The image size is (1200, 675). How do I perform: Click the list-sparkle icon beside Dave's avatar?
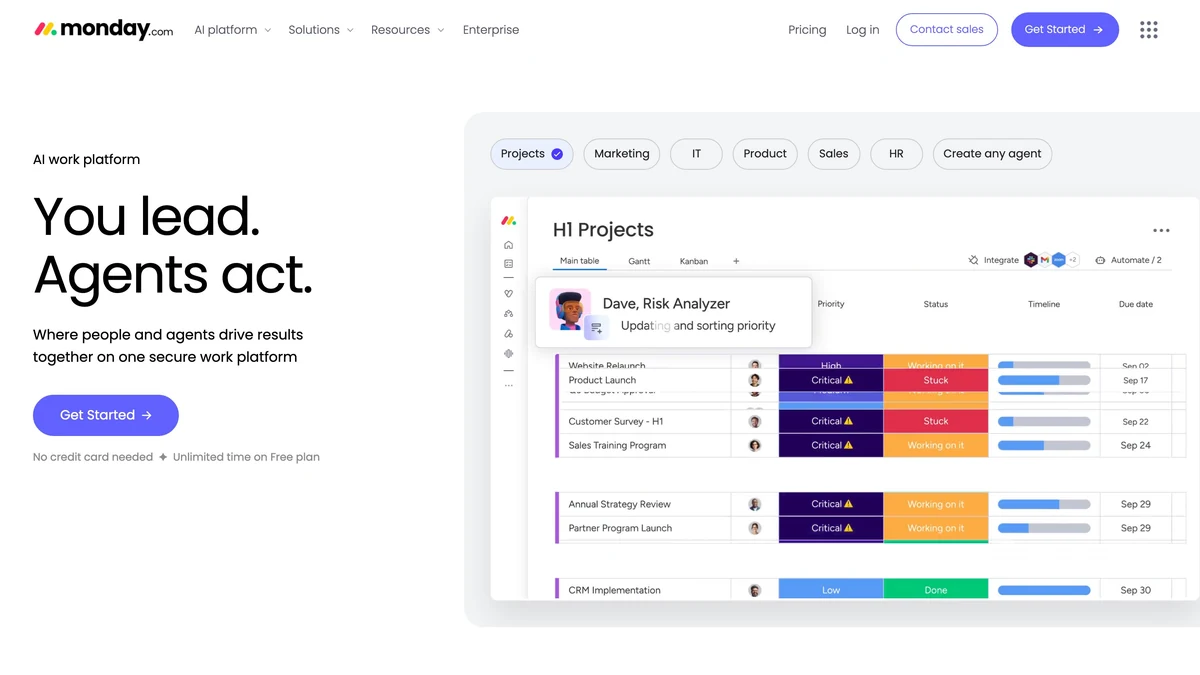pos(596,328)
